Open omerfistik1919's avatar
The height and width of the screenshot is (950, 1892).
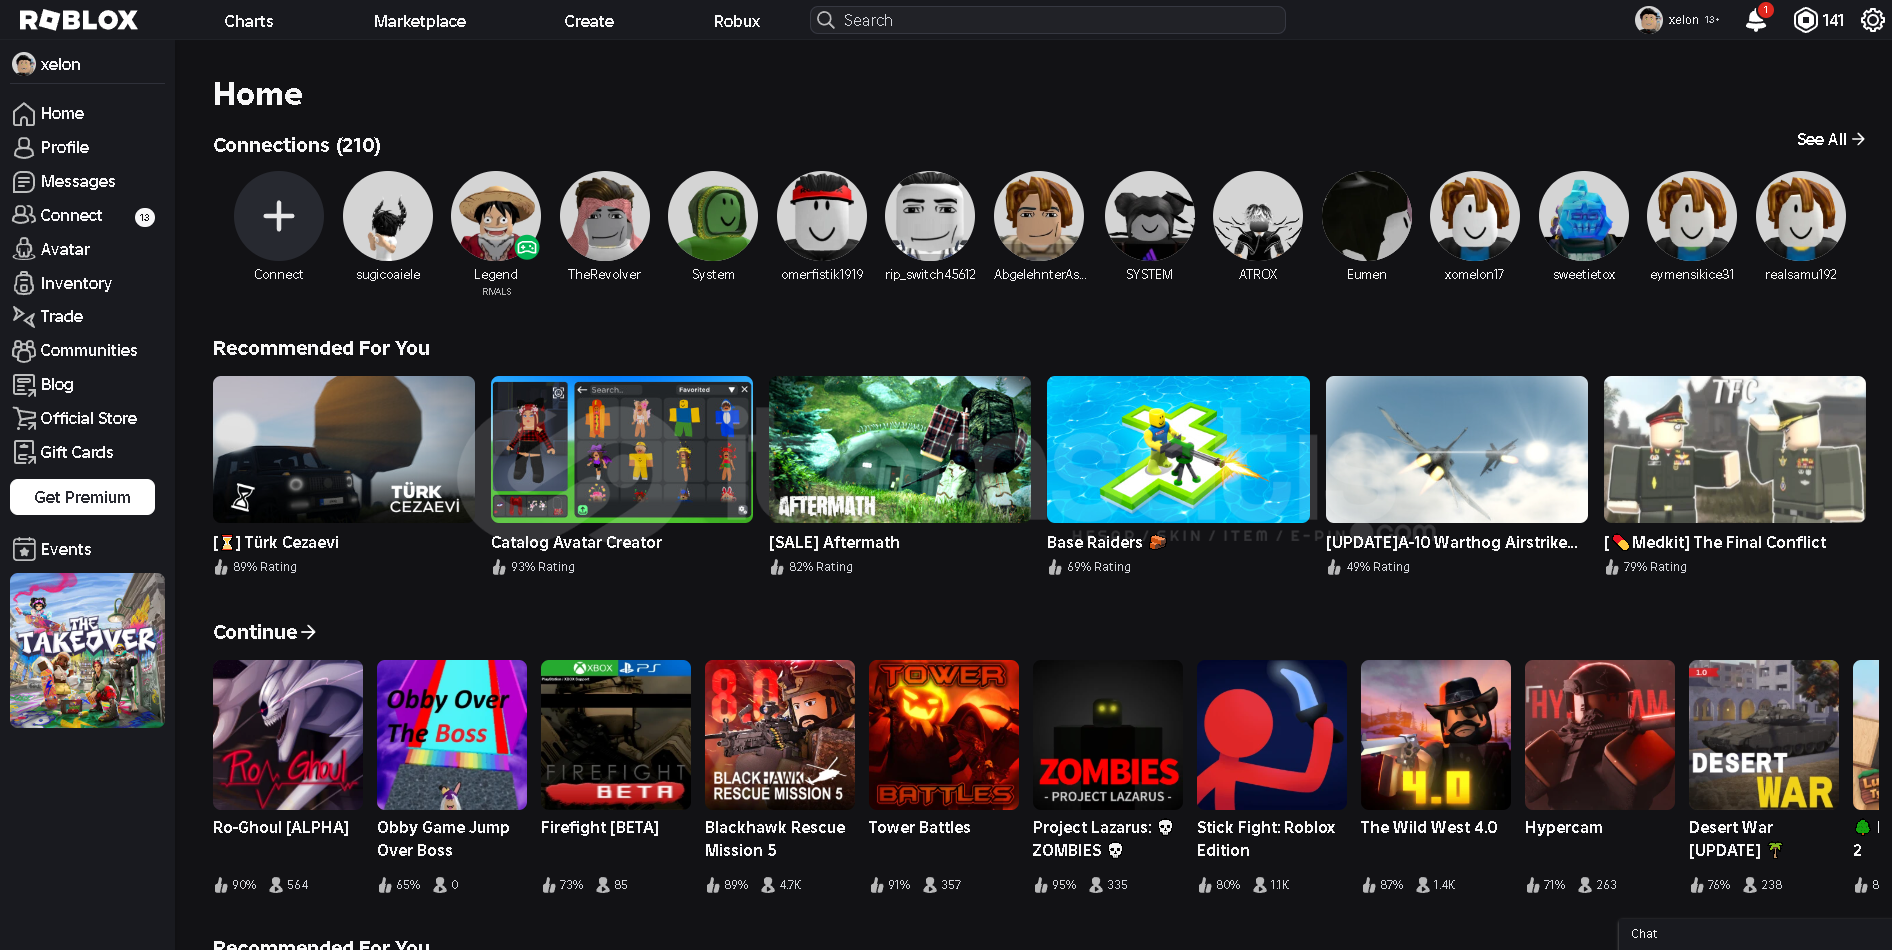click(x=822, y=216)
